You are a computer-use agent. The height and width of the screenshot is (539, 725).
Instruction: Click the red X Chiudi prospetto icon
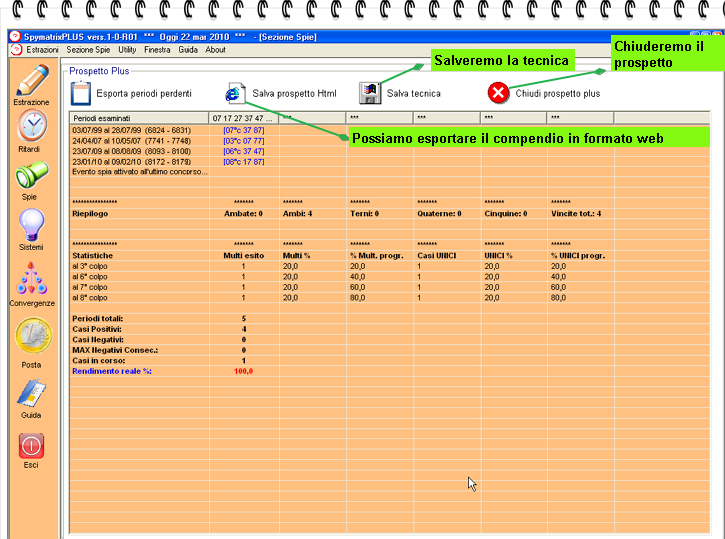[x=498, y=93]
